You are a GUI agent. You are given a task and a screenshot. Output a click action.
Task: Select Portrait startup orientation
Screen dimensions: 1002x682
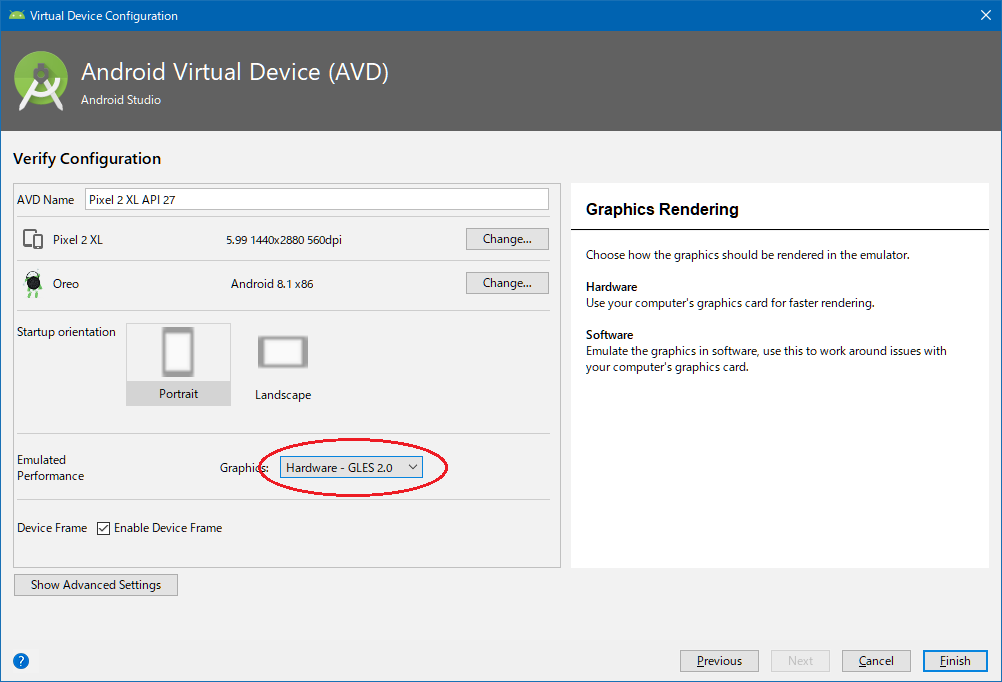(x=178, y=364)
